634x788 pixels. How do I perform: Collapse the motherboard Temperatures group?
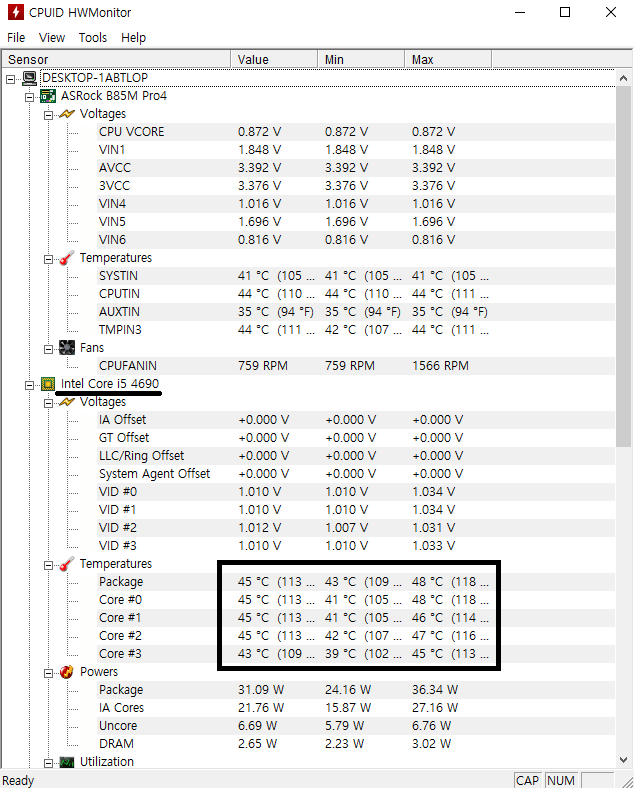pos(48,259)
